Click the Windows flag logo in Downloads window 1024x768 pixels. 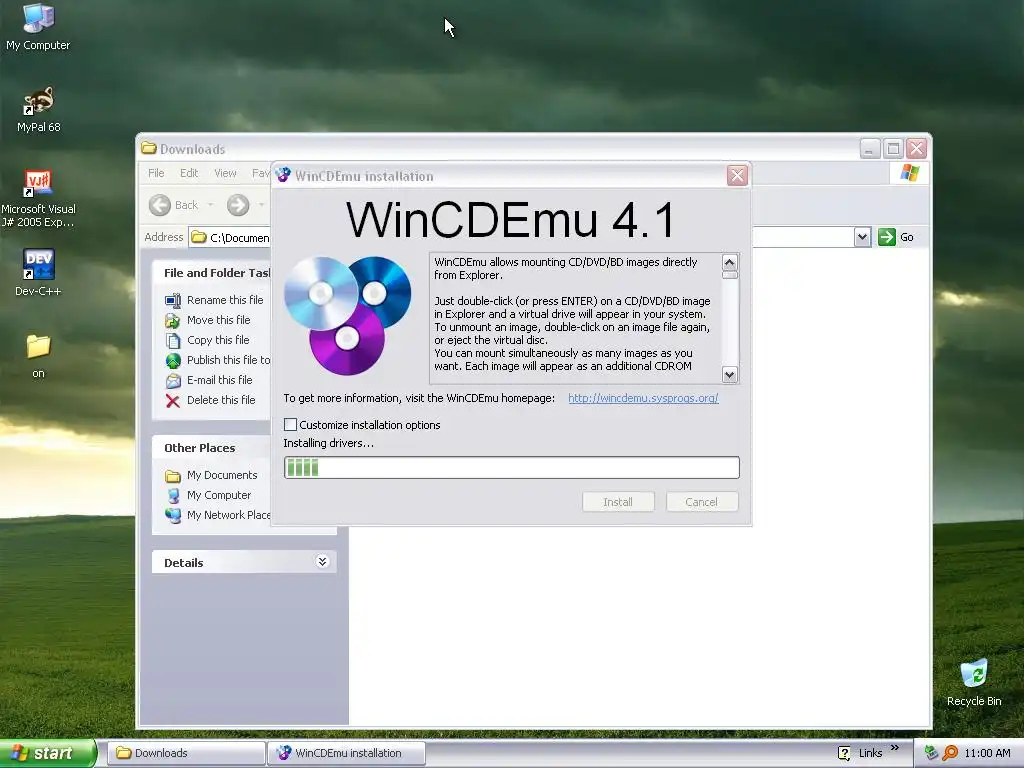909,173
